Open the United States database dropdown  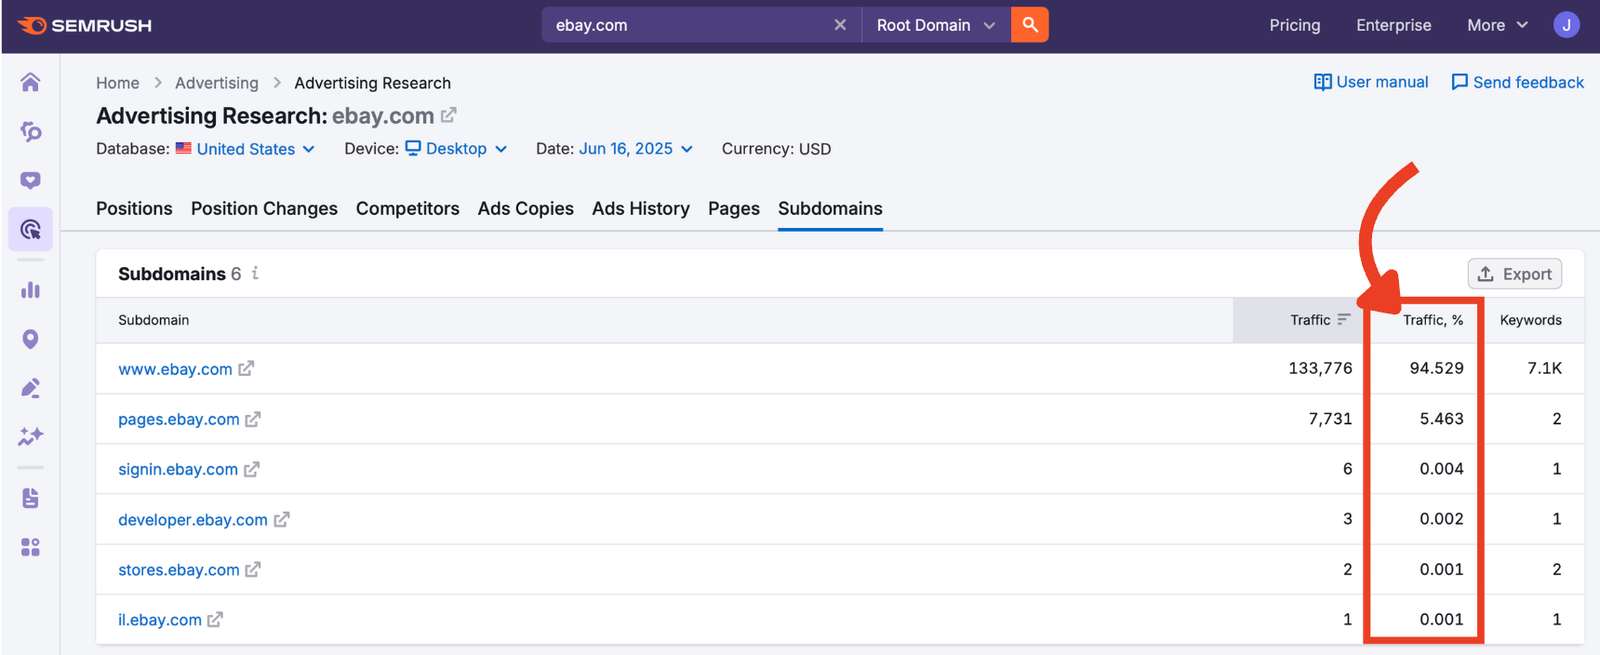point(255,149)
